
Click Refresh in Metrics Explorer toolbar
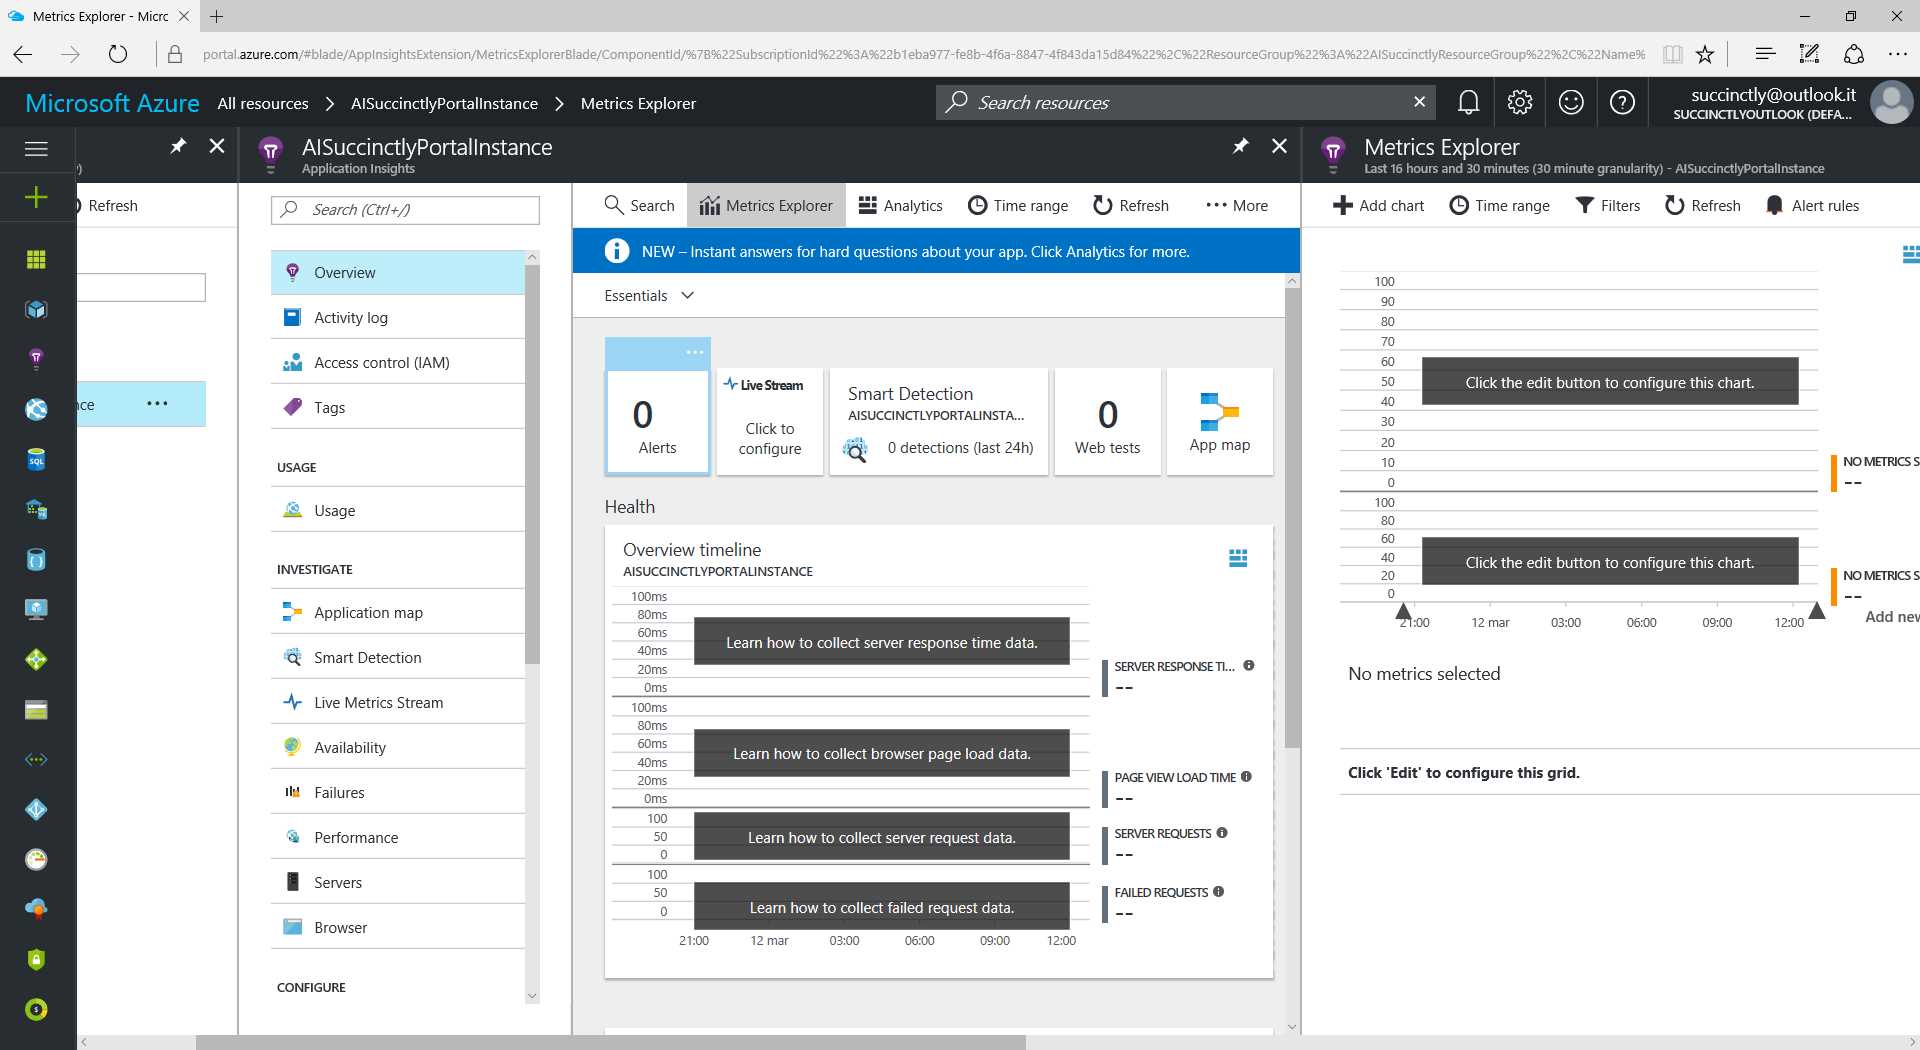click(1703, 205)
